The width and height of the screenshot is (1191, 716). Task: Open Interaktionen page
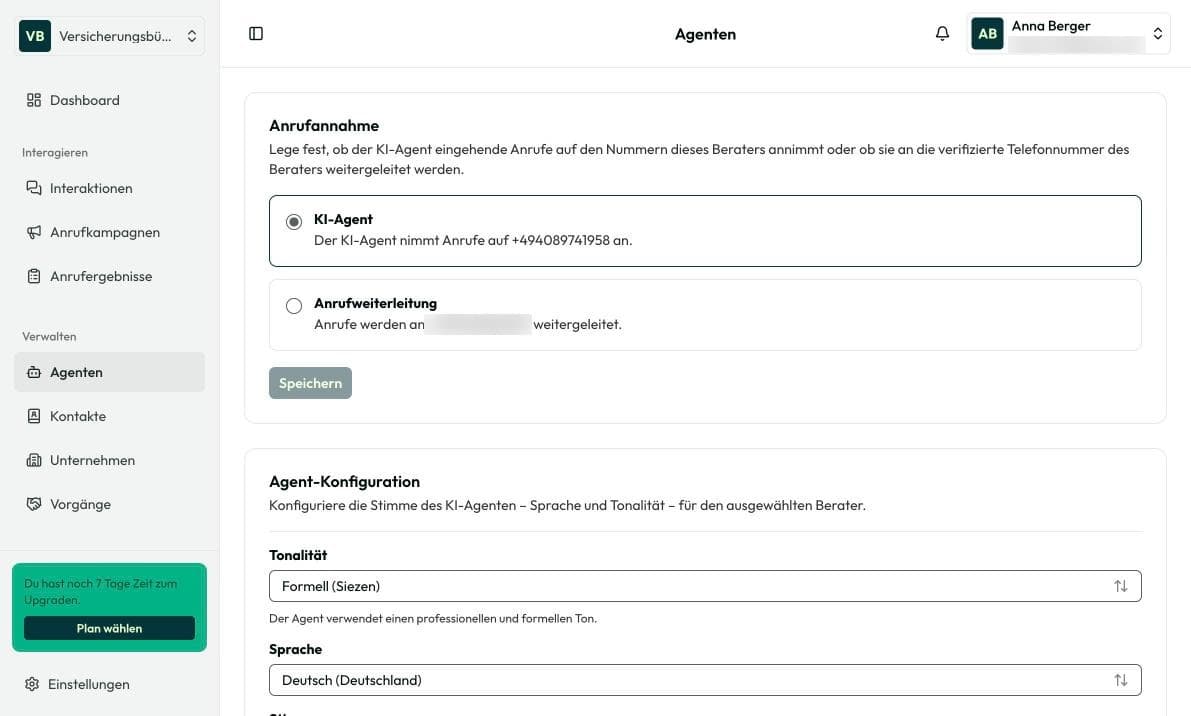click(109, 188)
